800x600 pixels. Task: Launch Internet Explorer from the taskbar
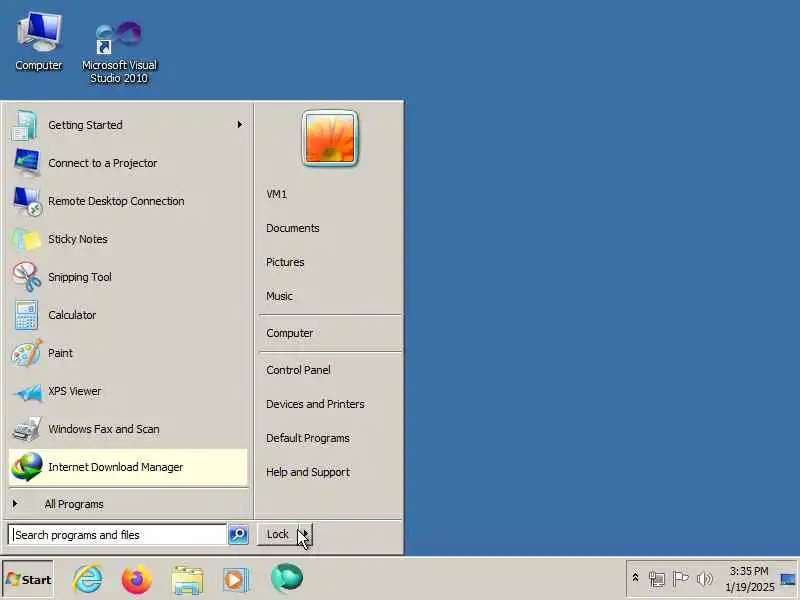(x=88, y=579)
